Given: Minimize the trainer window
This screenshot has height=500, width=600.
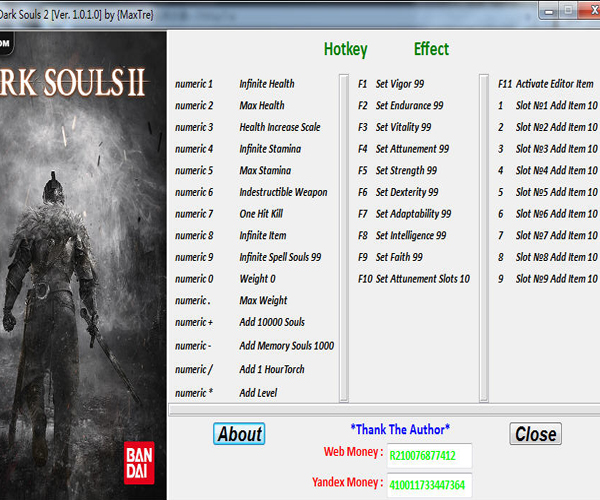Looking at the screenshot, I should click(549, 11).
